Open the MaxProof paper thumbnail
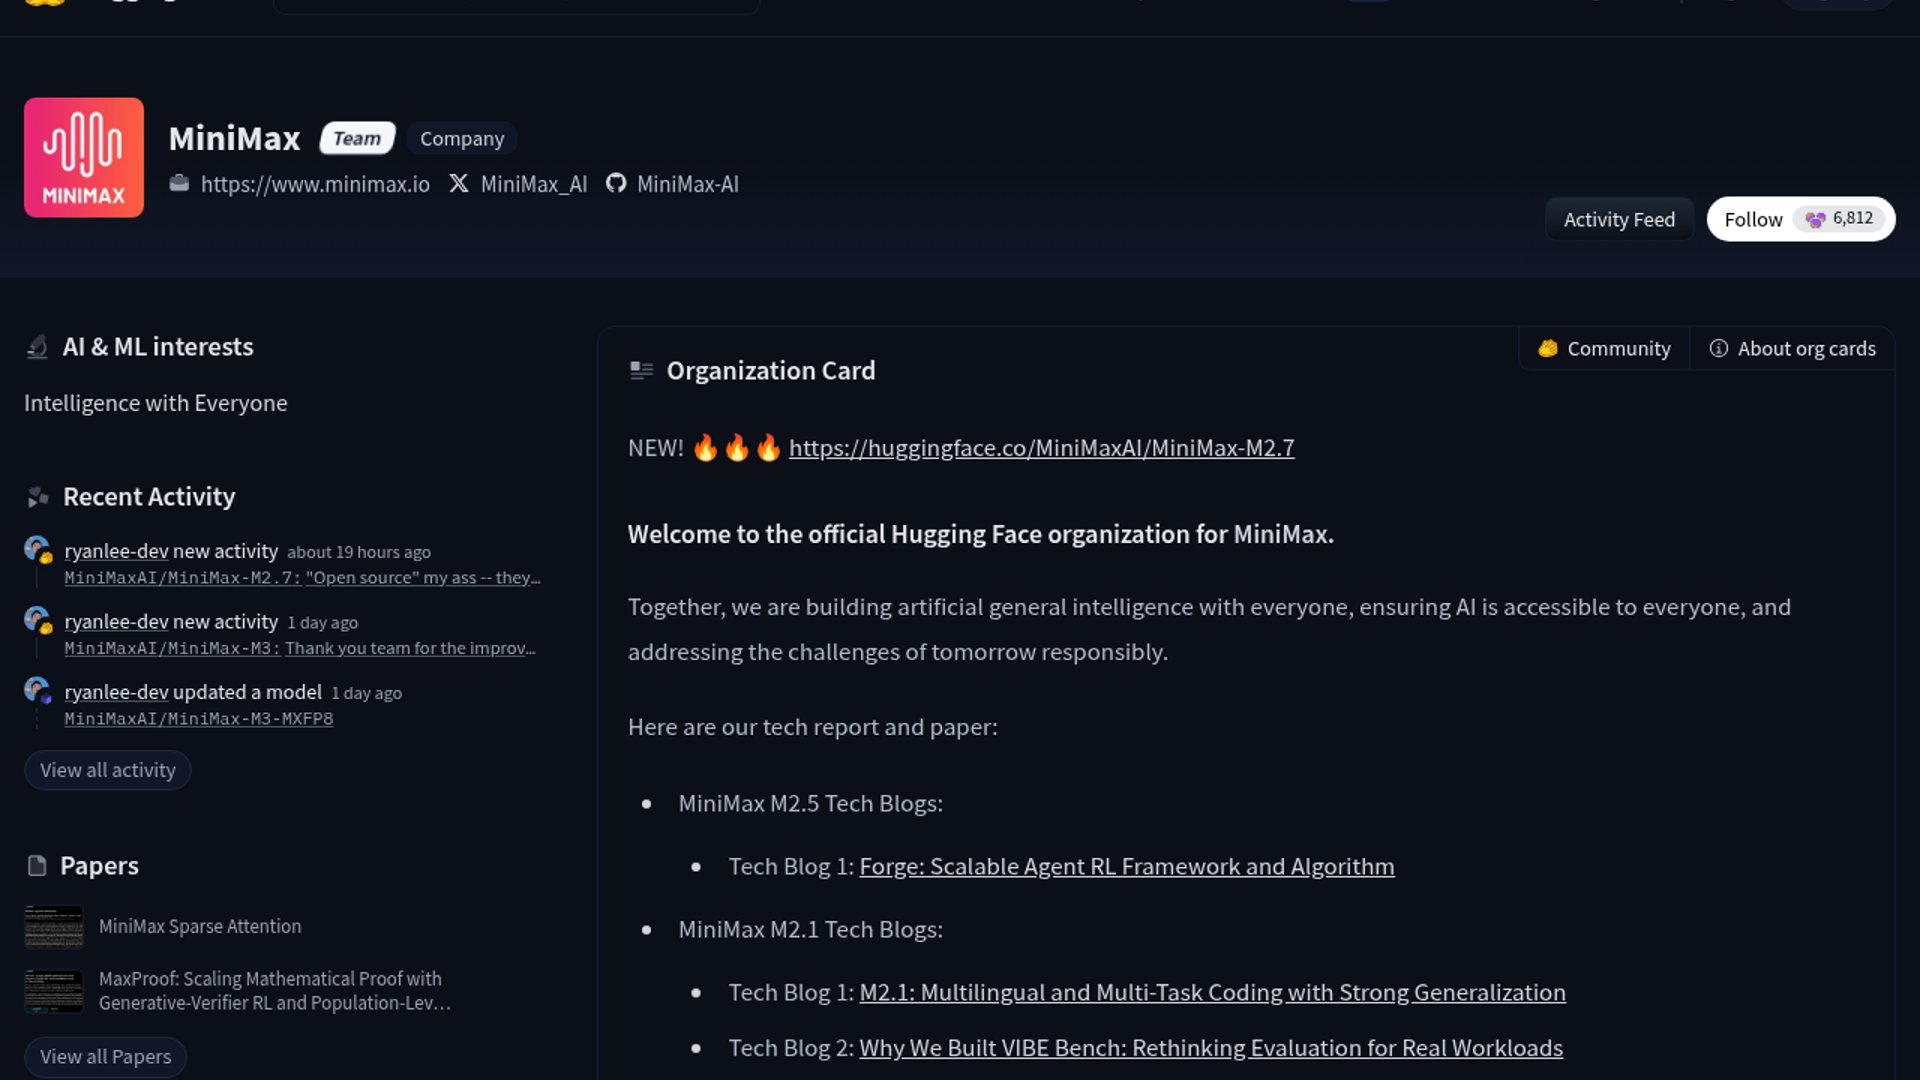Screen dimensions: 1920x1080 point(54,991)
